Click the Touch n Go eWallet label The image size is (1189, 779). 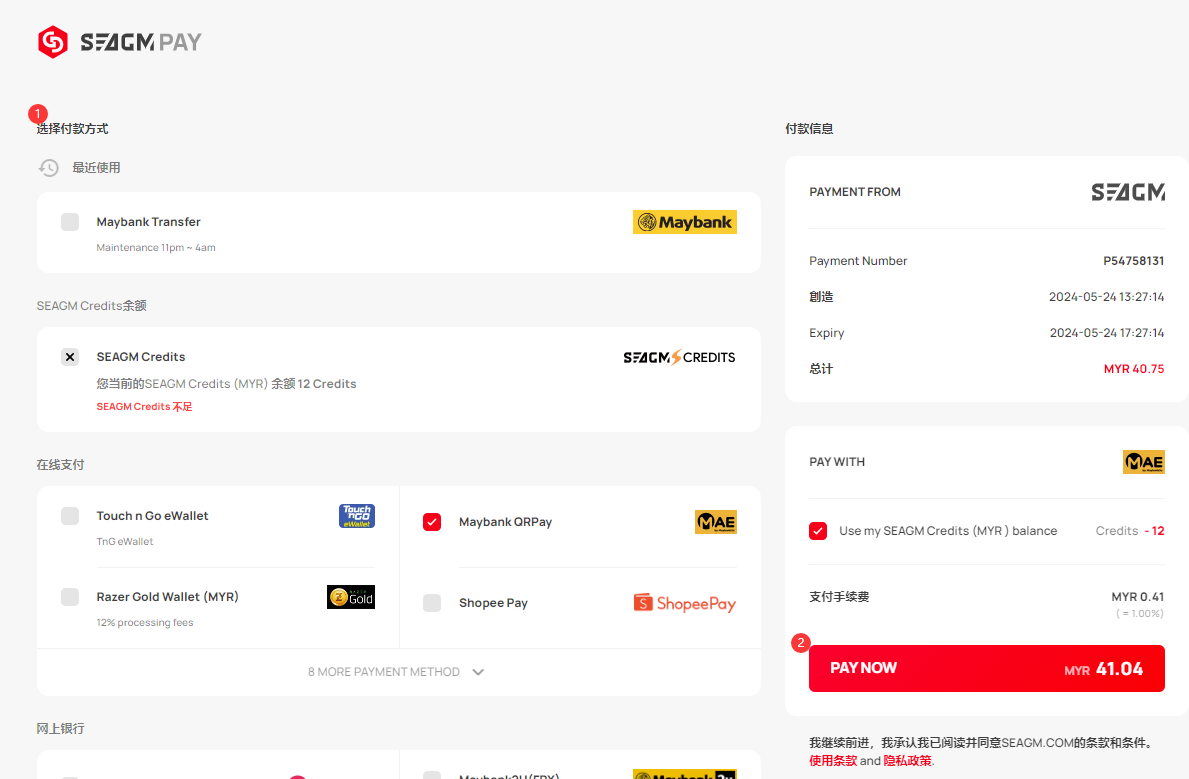152,516
